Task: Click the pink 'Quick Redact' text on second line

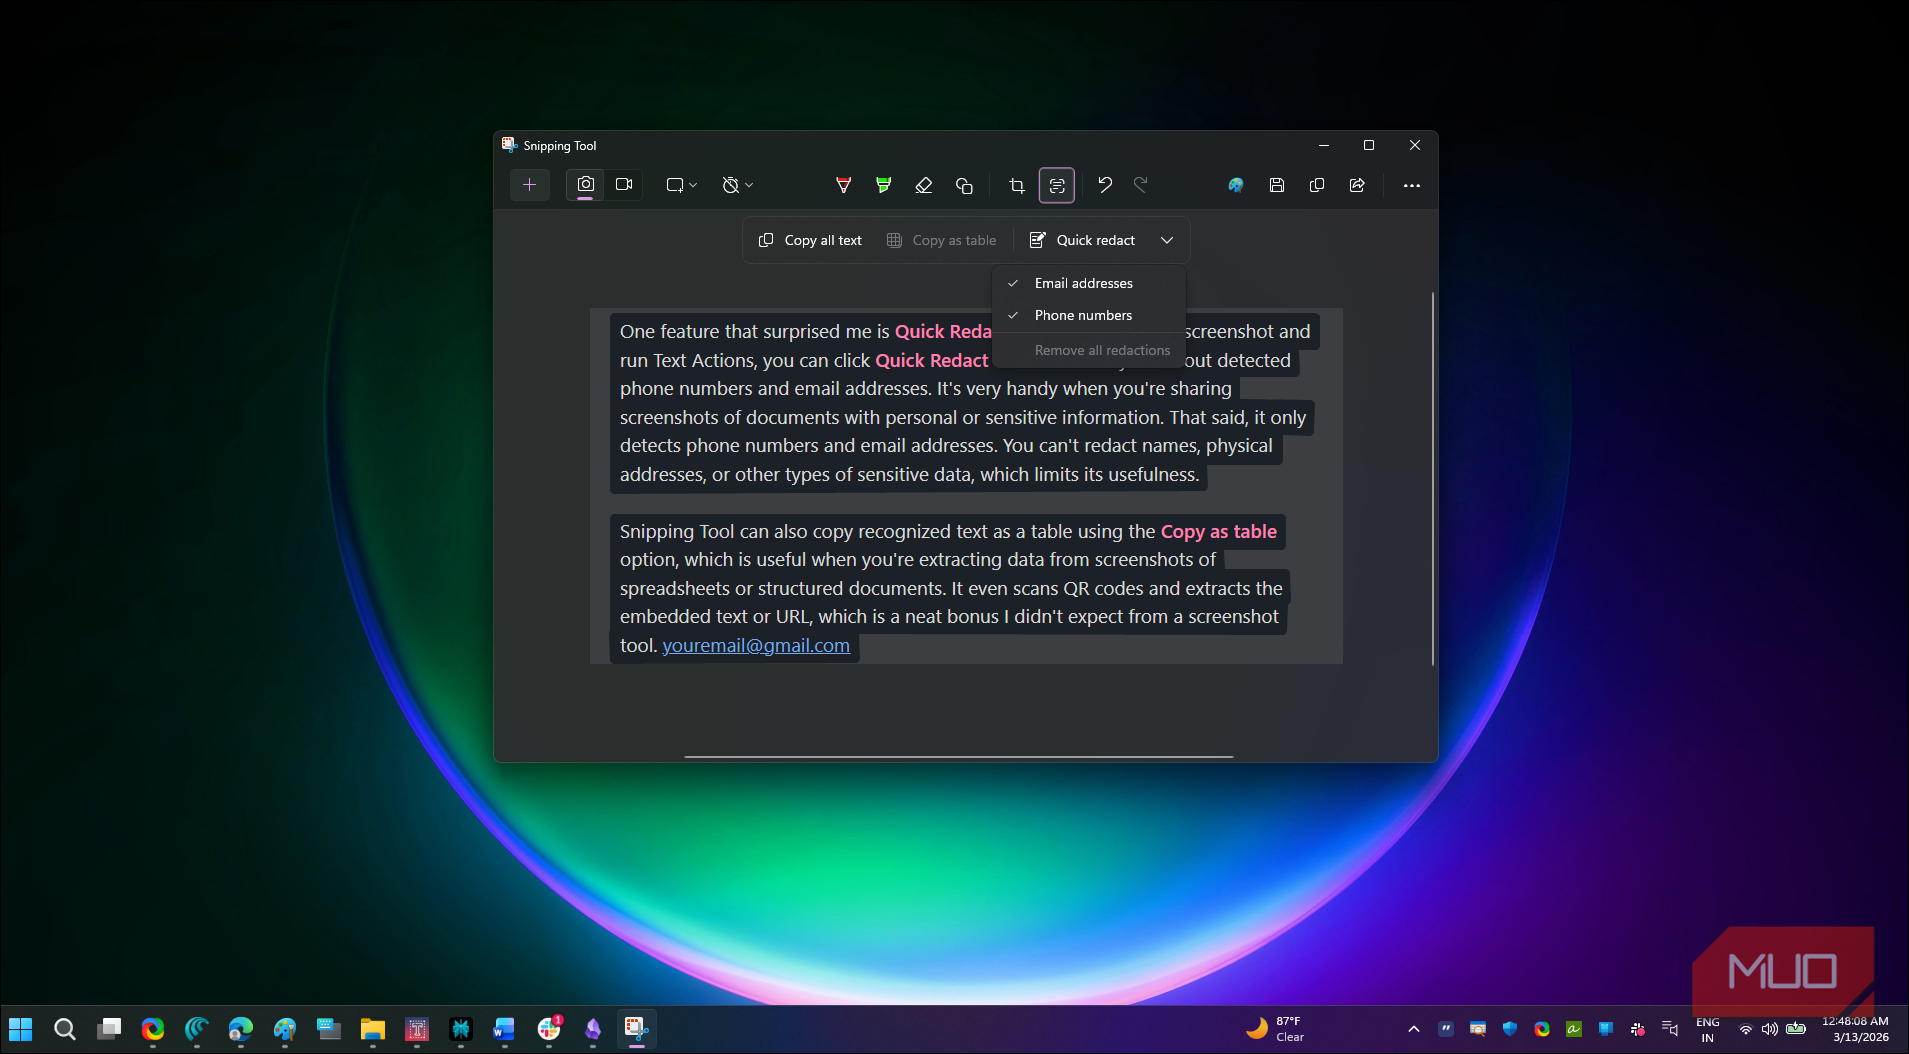Action: click(x=931, y=360)
